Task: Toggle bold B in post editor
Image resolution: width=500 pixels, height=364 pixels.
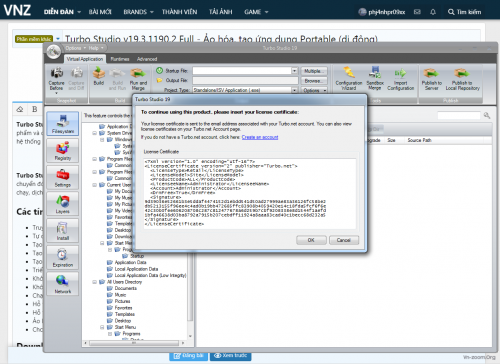Action: click(x=35, y=109)
